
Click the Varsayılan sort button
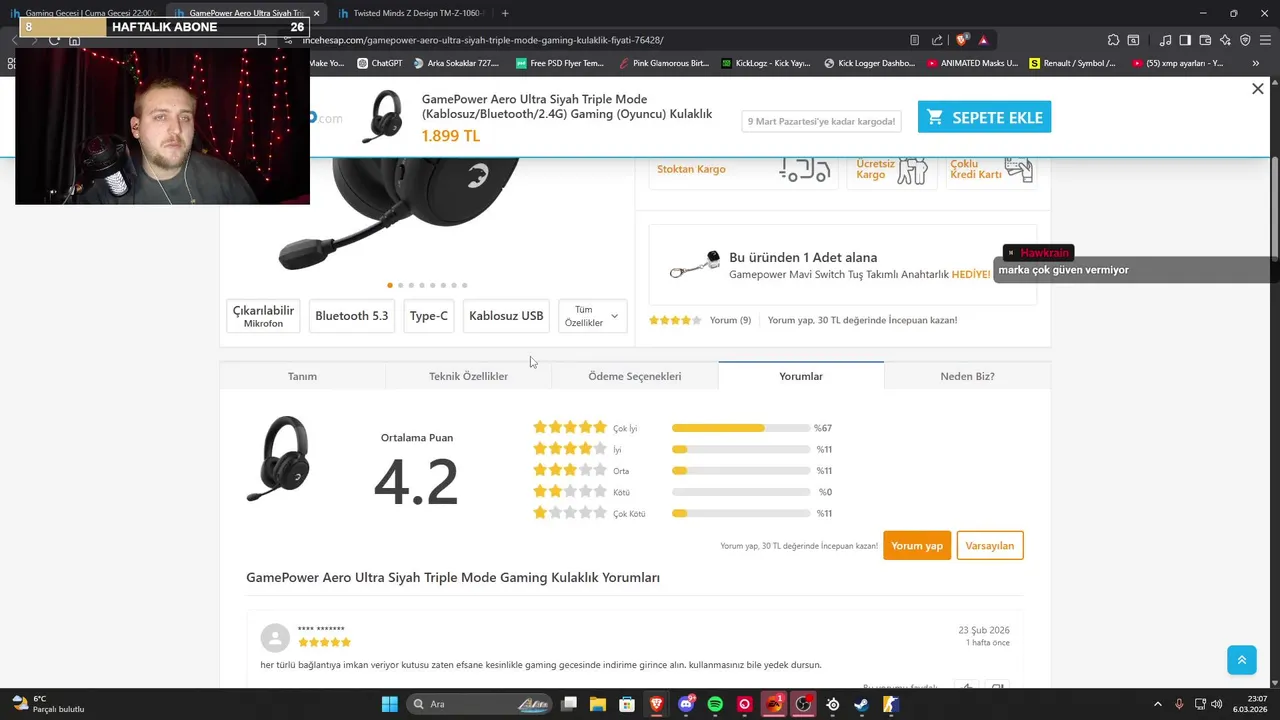click(x=990, y=545)
